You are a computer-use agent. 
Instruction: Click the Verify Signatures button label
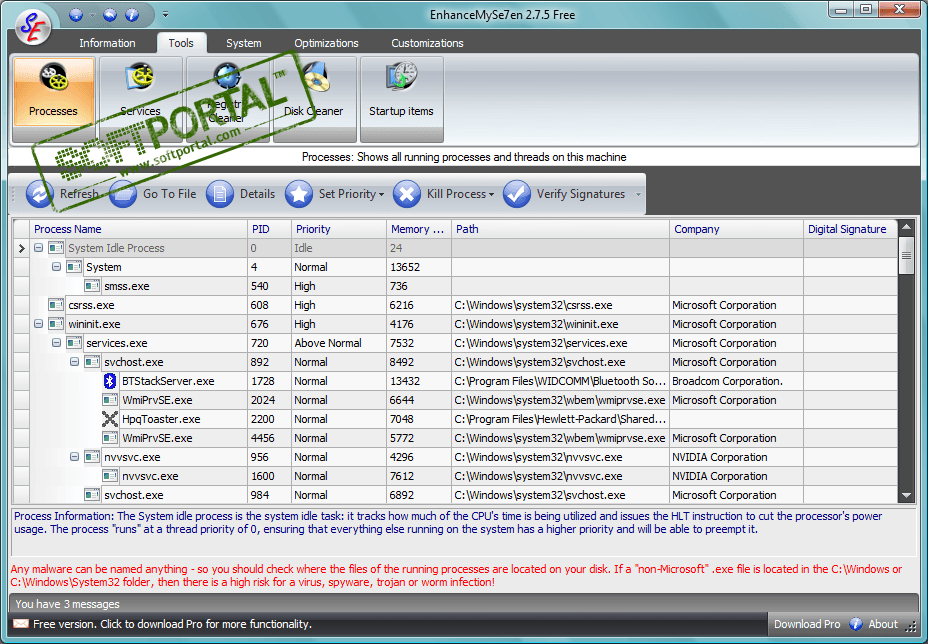(581, 194)
